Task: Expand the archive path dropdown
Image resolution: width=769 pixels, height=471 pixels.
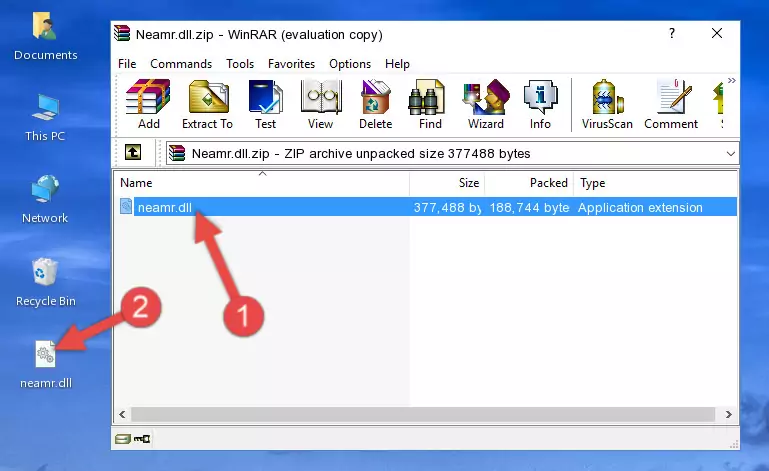Action: (730, 154)
